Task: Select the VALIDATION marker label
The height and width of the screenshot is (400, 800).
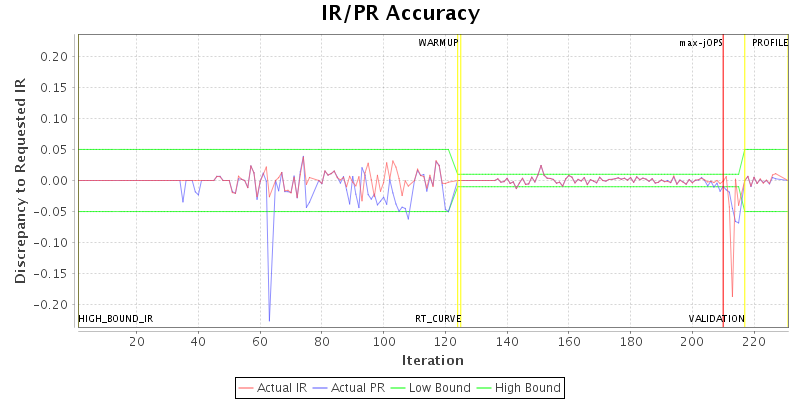Action: pos(716,319)
